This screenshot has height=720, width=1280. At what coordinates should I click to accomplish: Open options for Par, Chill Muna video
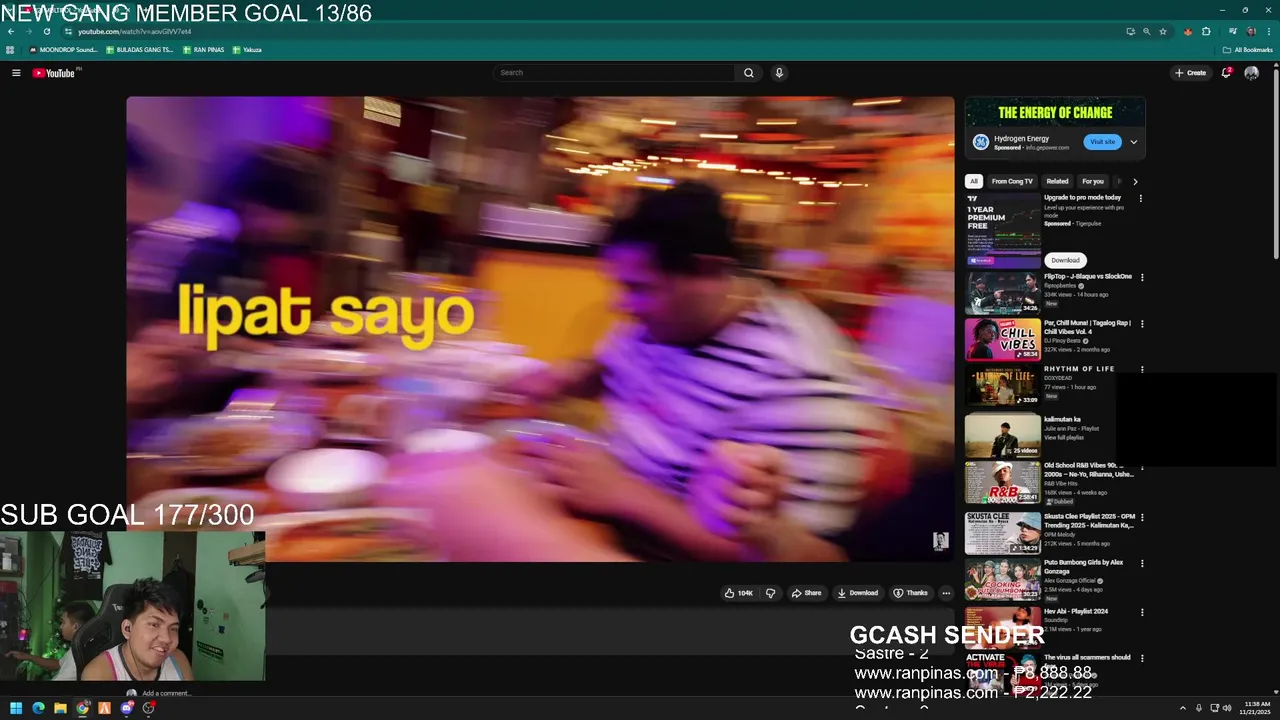coord(1141,324)
